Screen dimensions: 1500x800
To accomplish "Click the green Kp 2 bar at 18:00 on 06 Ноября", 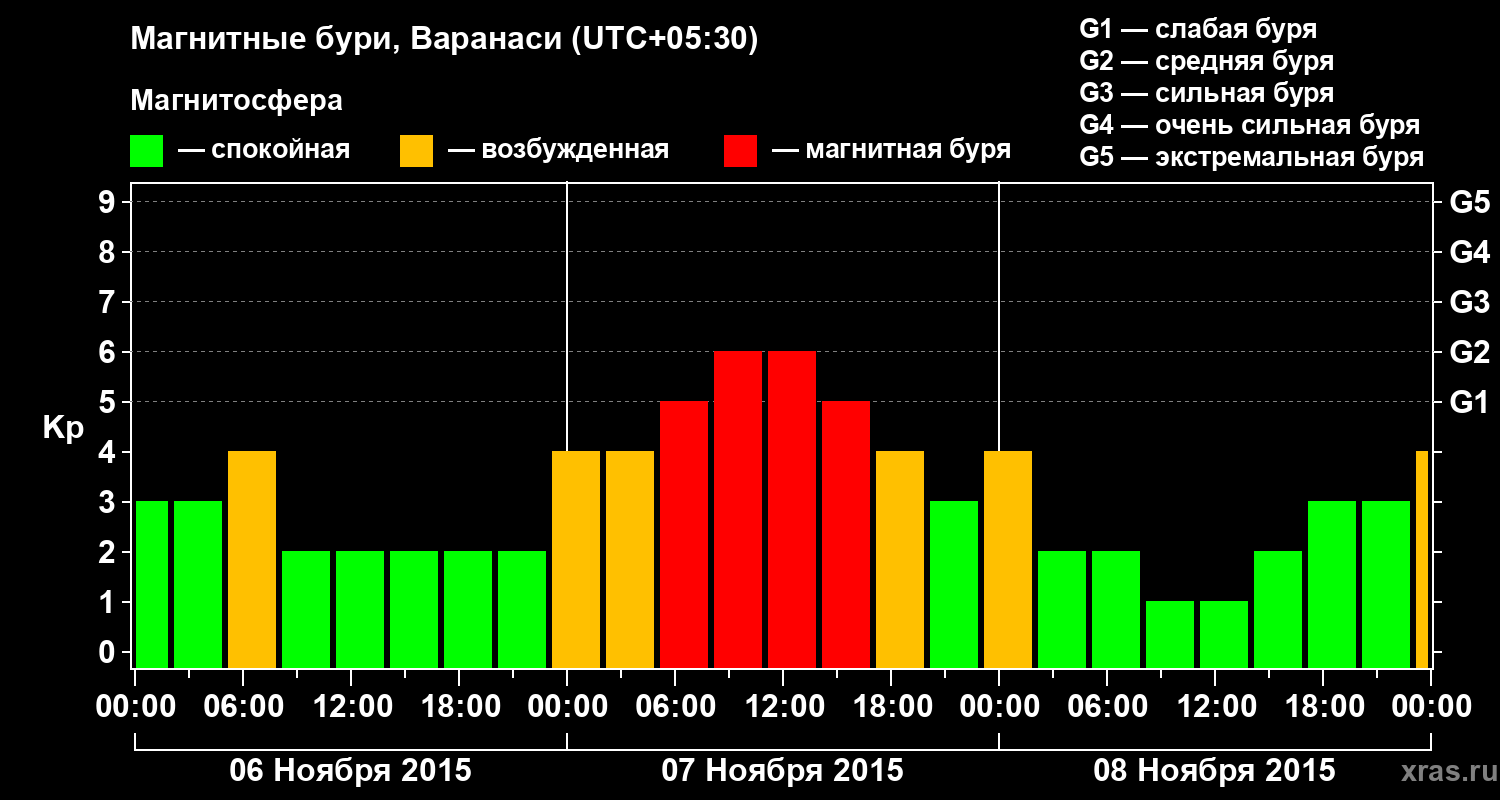I will point(468,610).
